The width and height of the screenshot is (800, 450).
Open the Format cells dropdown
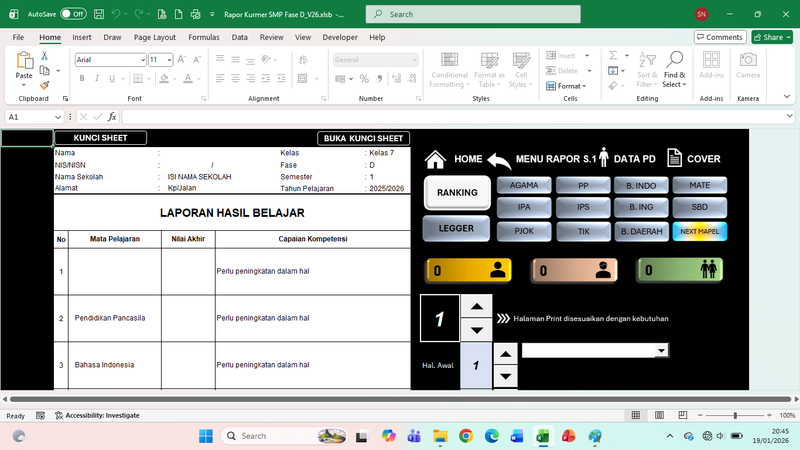[571, 86]
